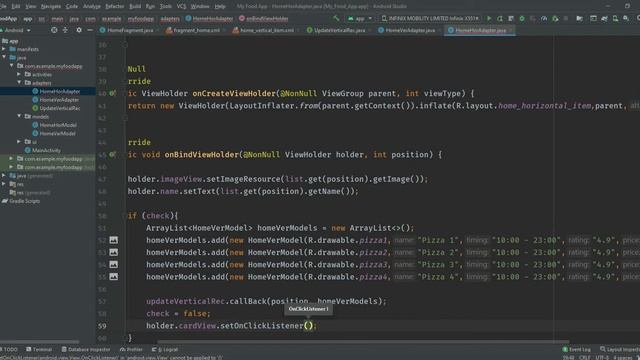Click the UTF-8 encoding in status bar
Screen dimensions: 640x360
click(x=602, y=357)
